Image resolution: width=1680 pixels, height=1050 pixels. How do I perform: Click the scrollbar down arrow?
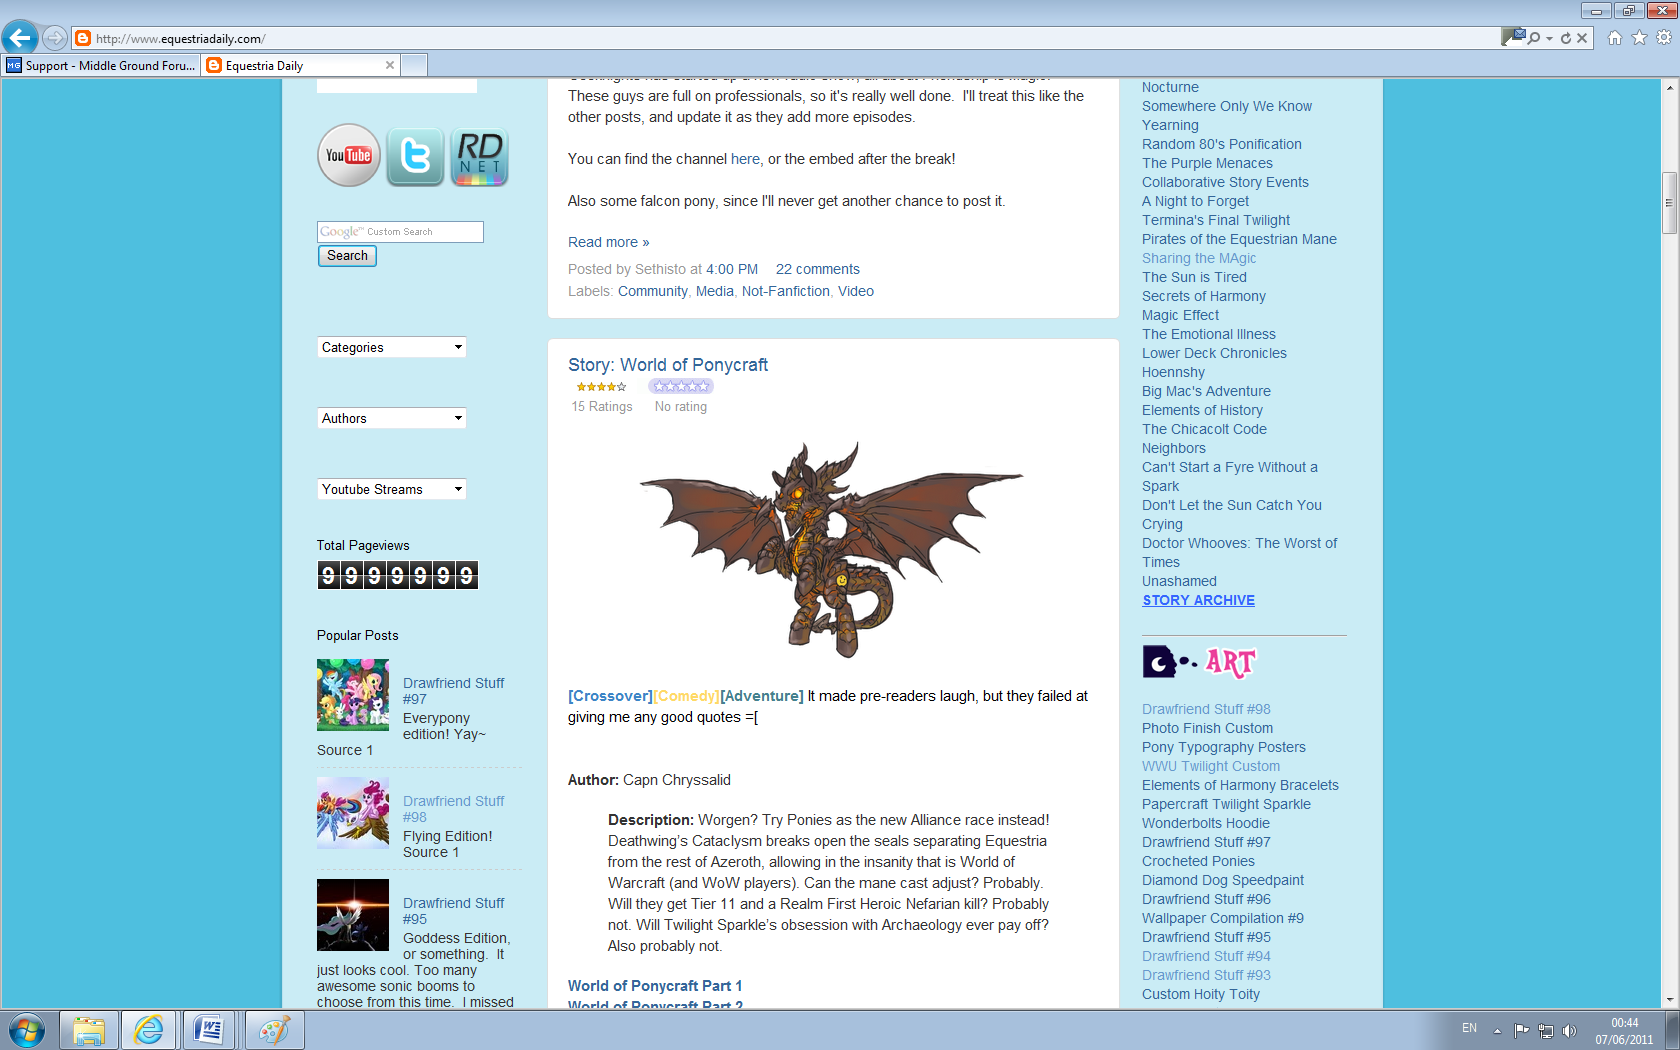coord(1669,1000)
